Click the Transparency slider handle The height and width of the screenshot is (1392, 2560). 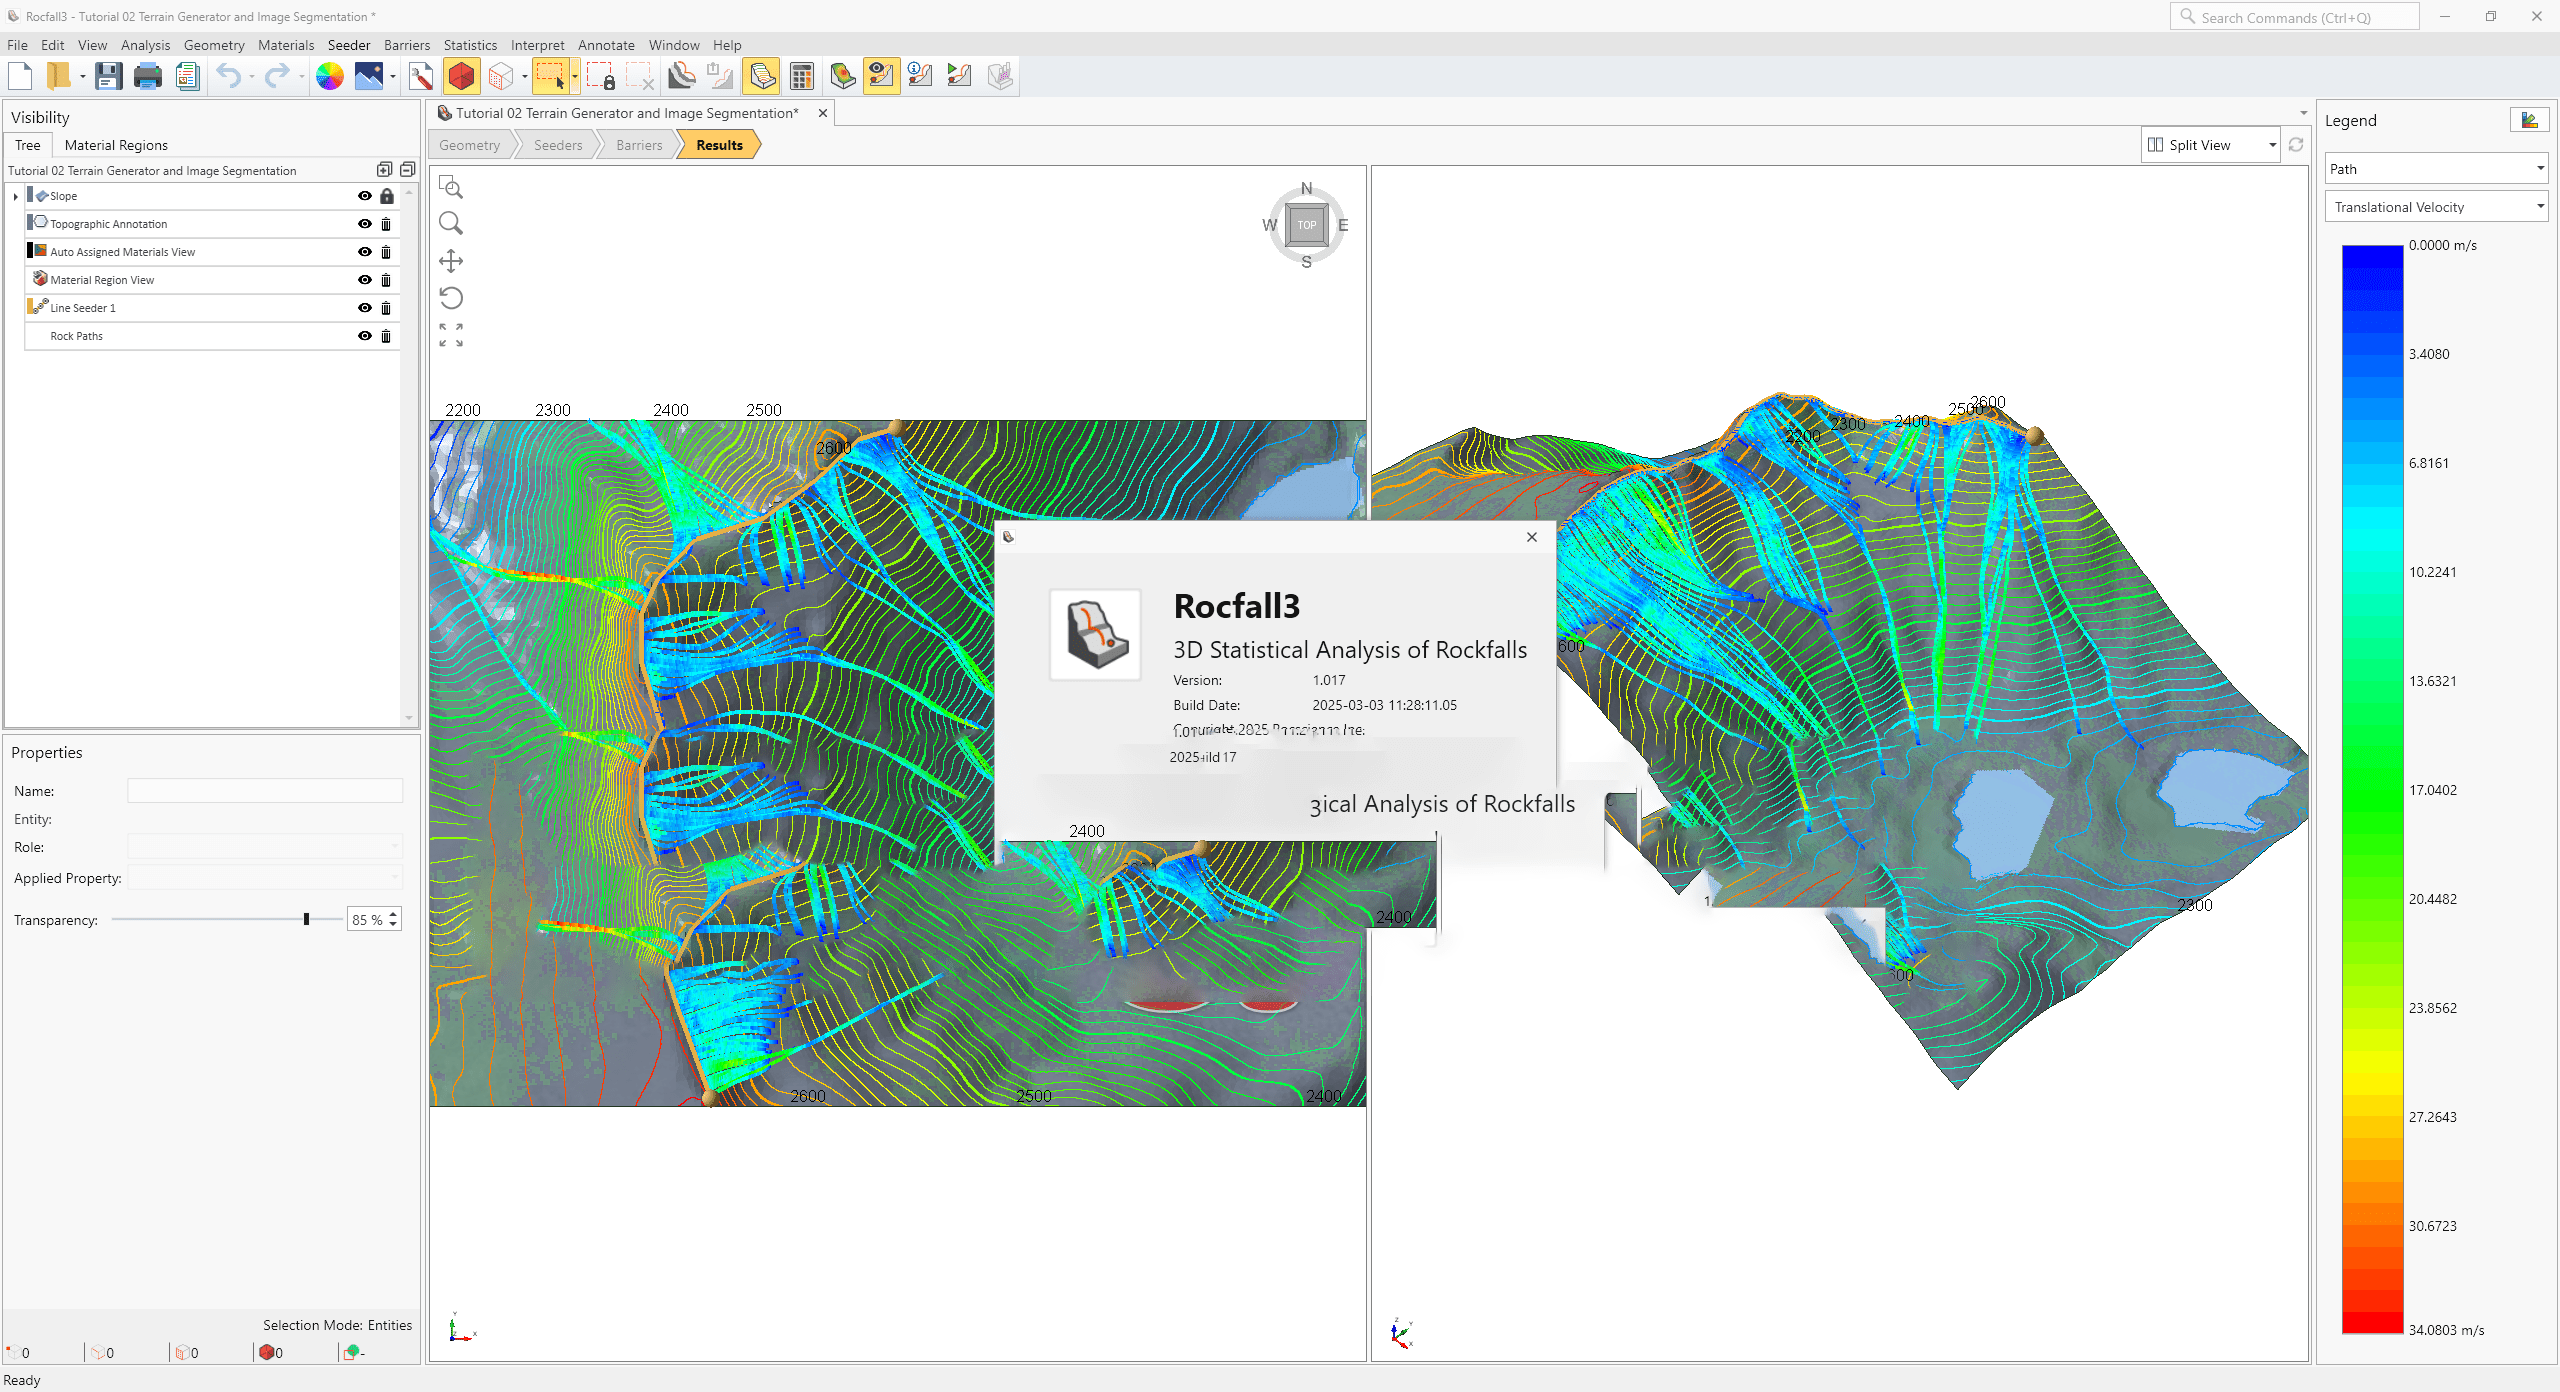point(306,919)
